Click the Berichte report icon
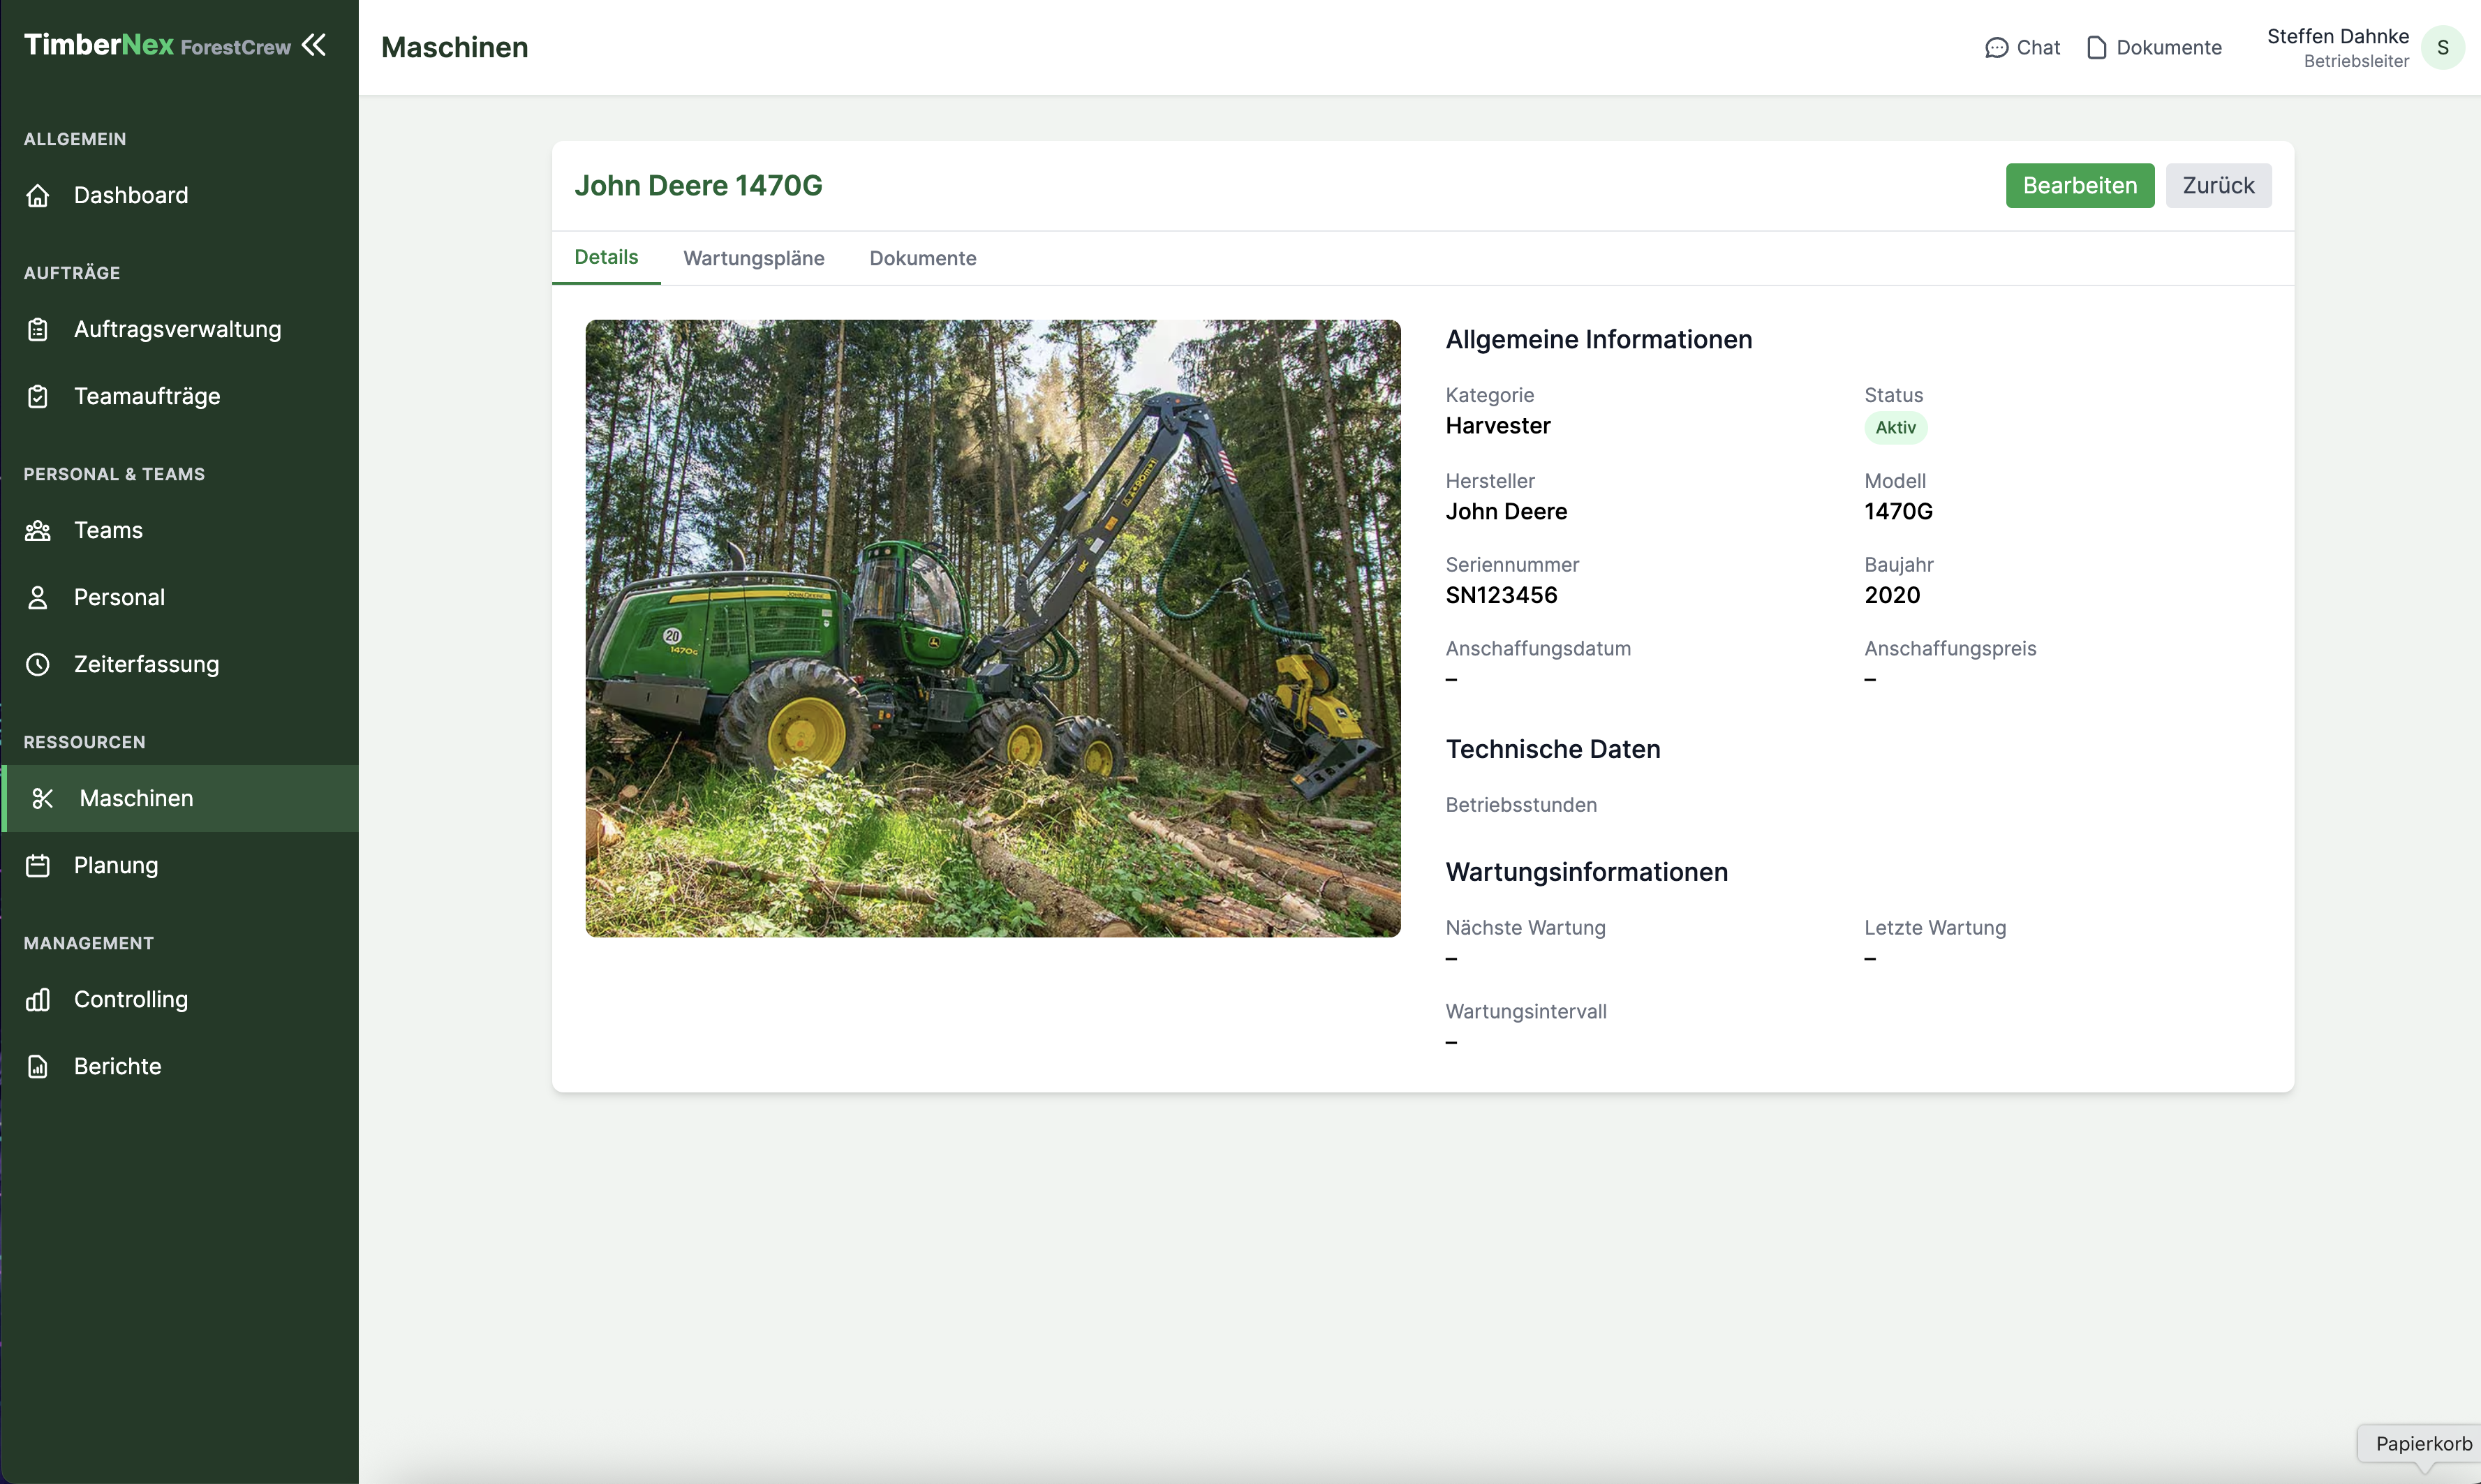 tap(38, 1067)
